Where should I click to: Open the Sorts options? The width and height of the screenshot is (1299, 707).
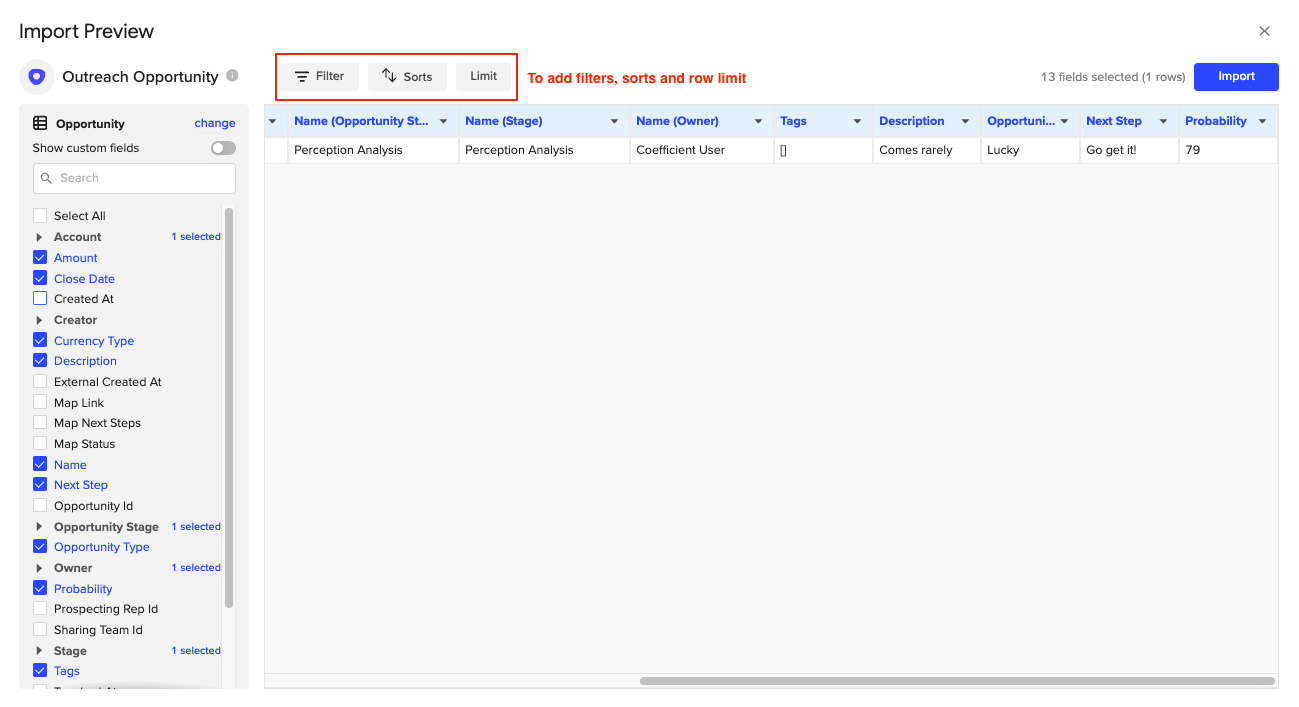(407, 77)
